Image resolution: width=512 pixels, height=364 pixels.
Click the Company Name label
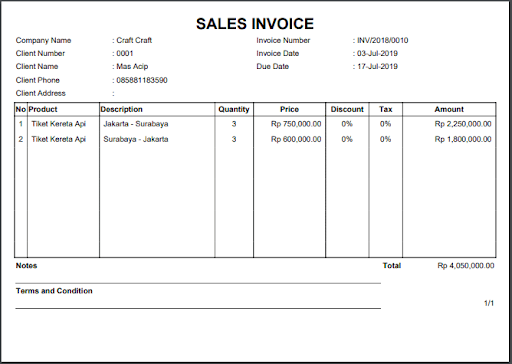[x=43, y=41]
